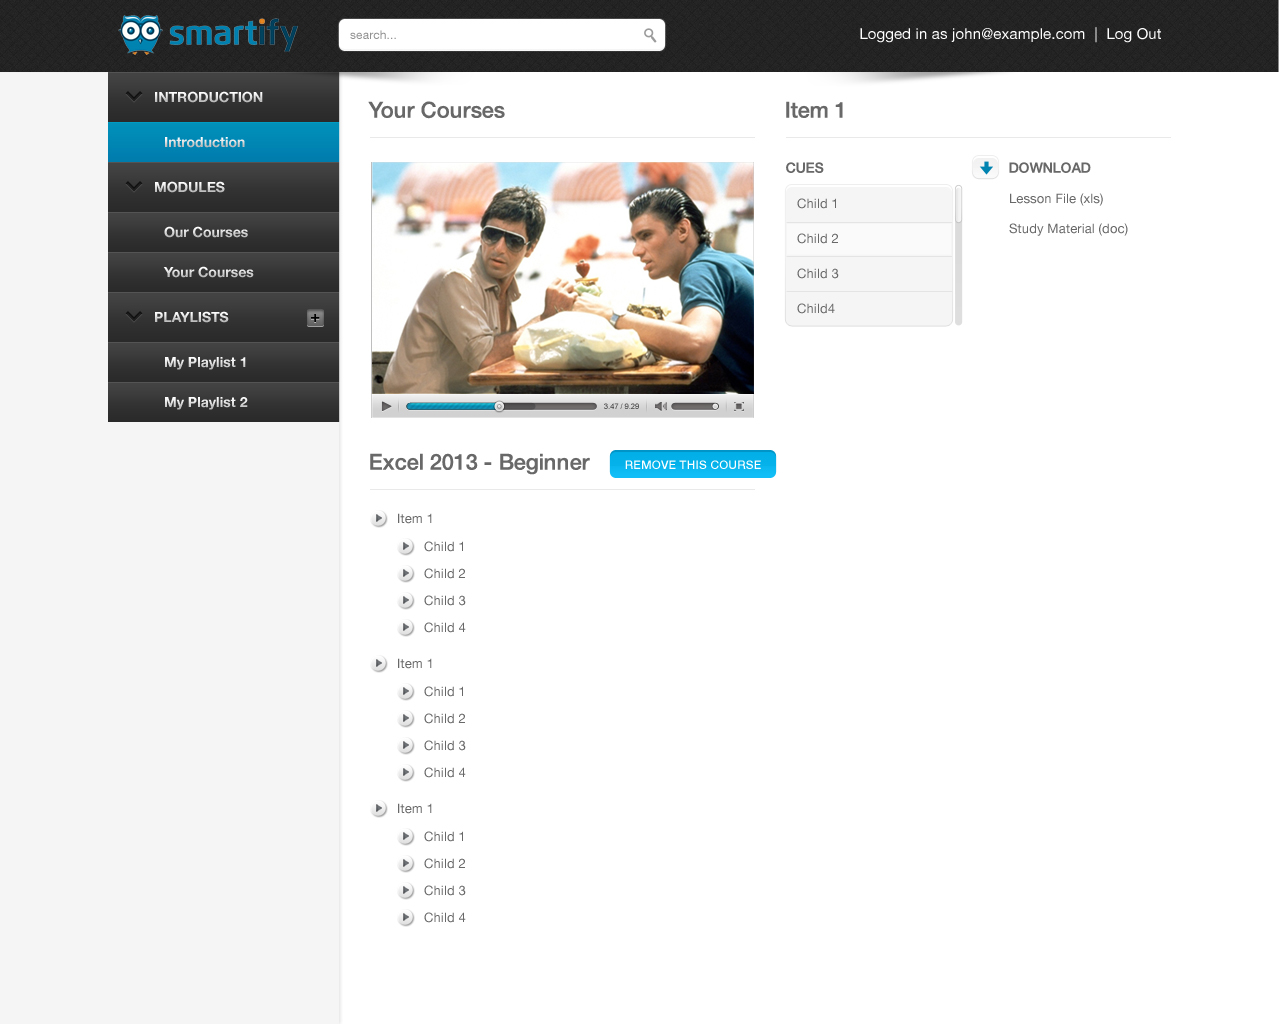Image resolution: width=1280 pixels, height=1024 pixels.
Task: Play Child 3 under the first Item 1
Action: click(407, 601)
